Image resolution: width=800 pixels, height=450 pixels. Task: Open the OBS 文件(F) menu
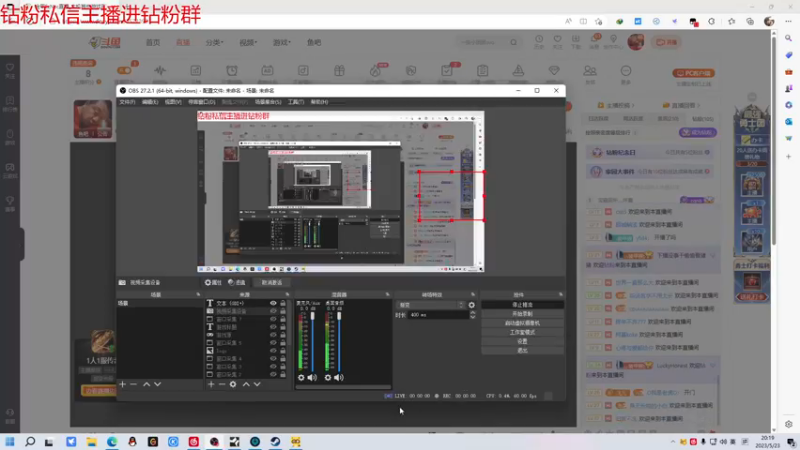pos(127,102)
